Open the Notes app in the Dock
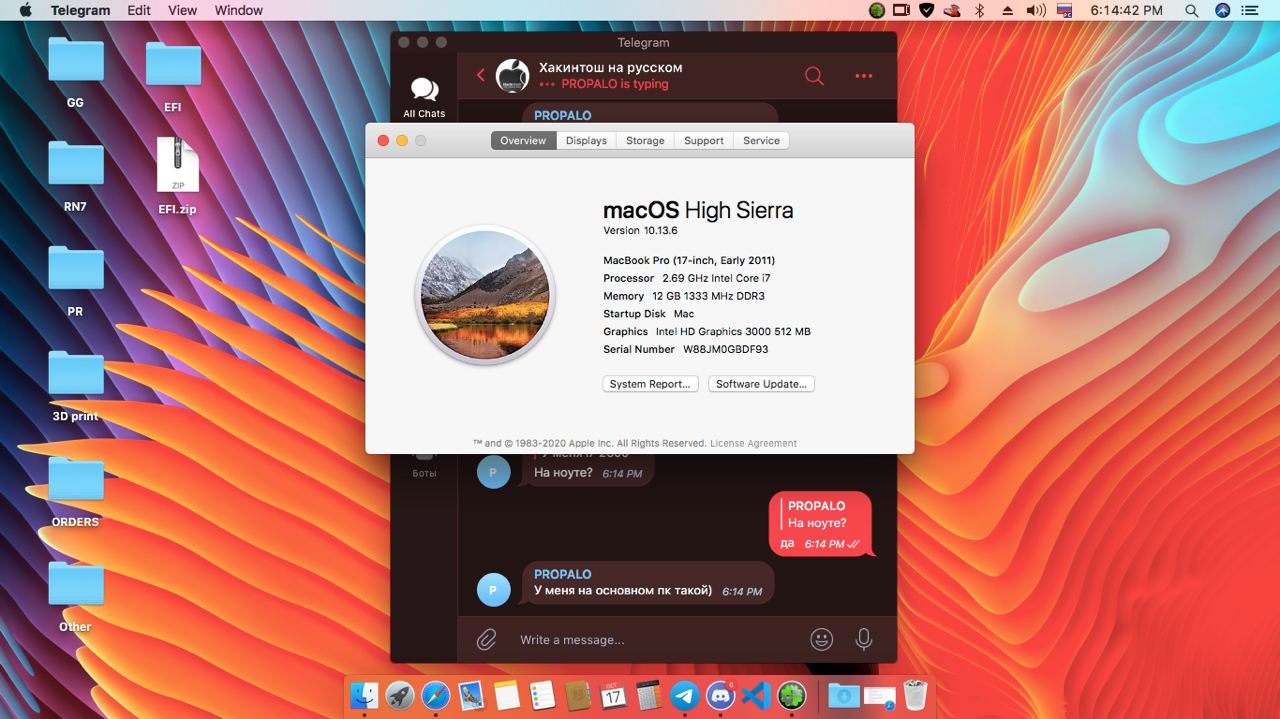 pos(507,696)
